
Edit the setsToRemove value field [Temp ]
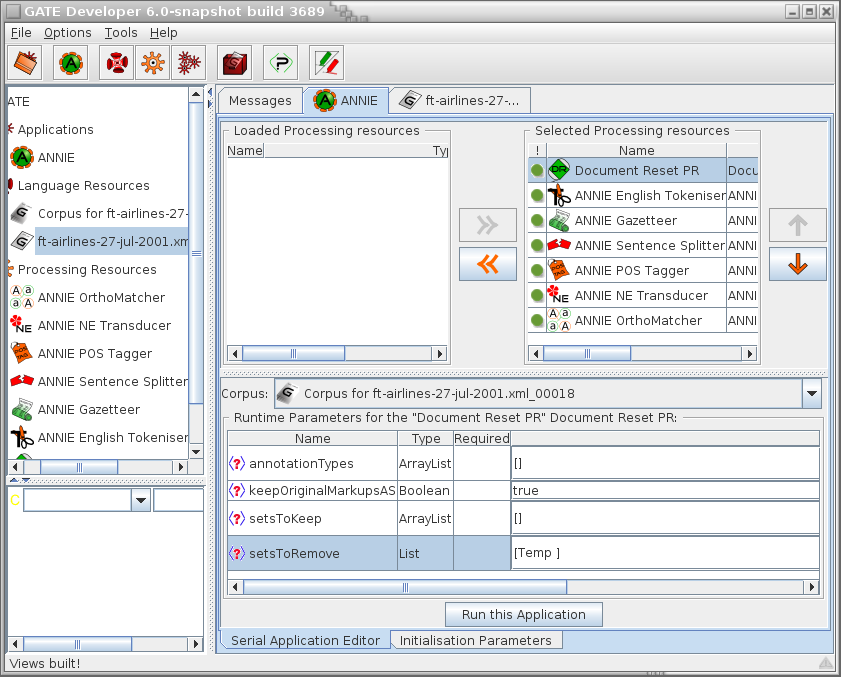665,553
